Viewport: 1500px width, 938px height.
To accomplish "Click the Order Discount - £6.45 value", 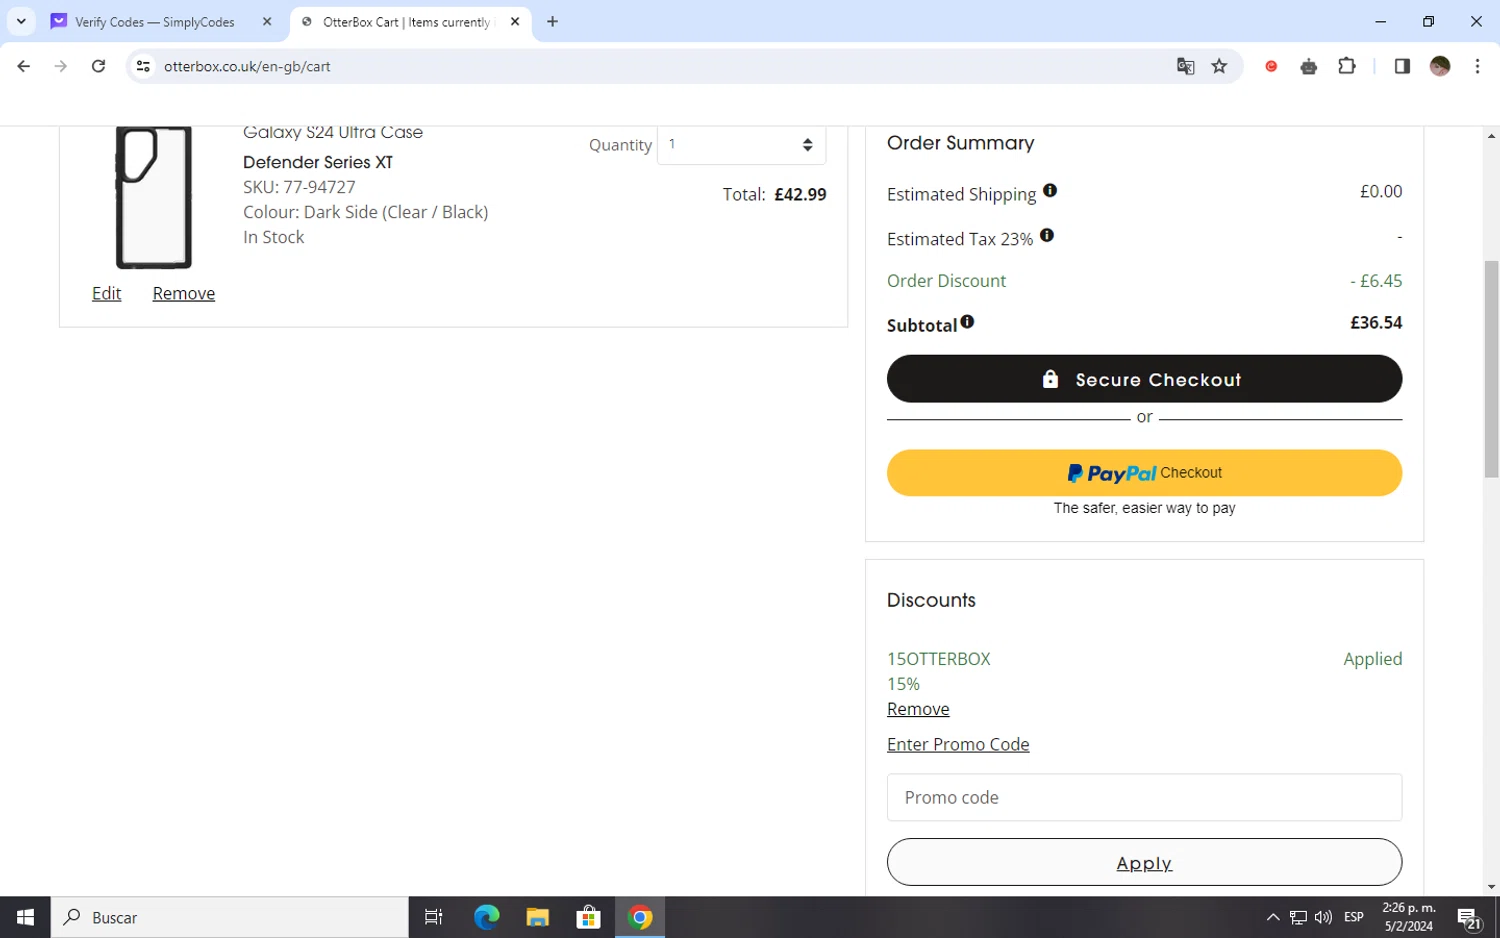I will pos(1376,281).
